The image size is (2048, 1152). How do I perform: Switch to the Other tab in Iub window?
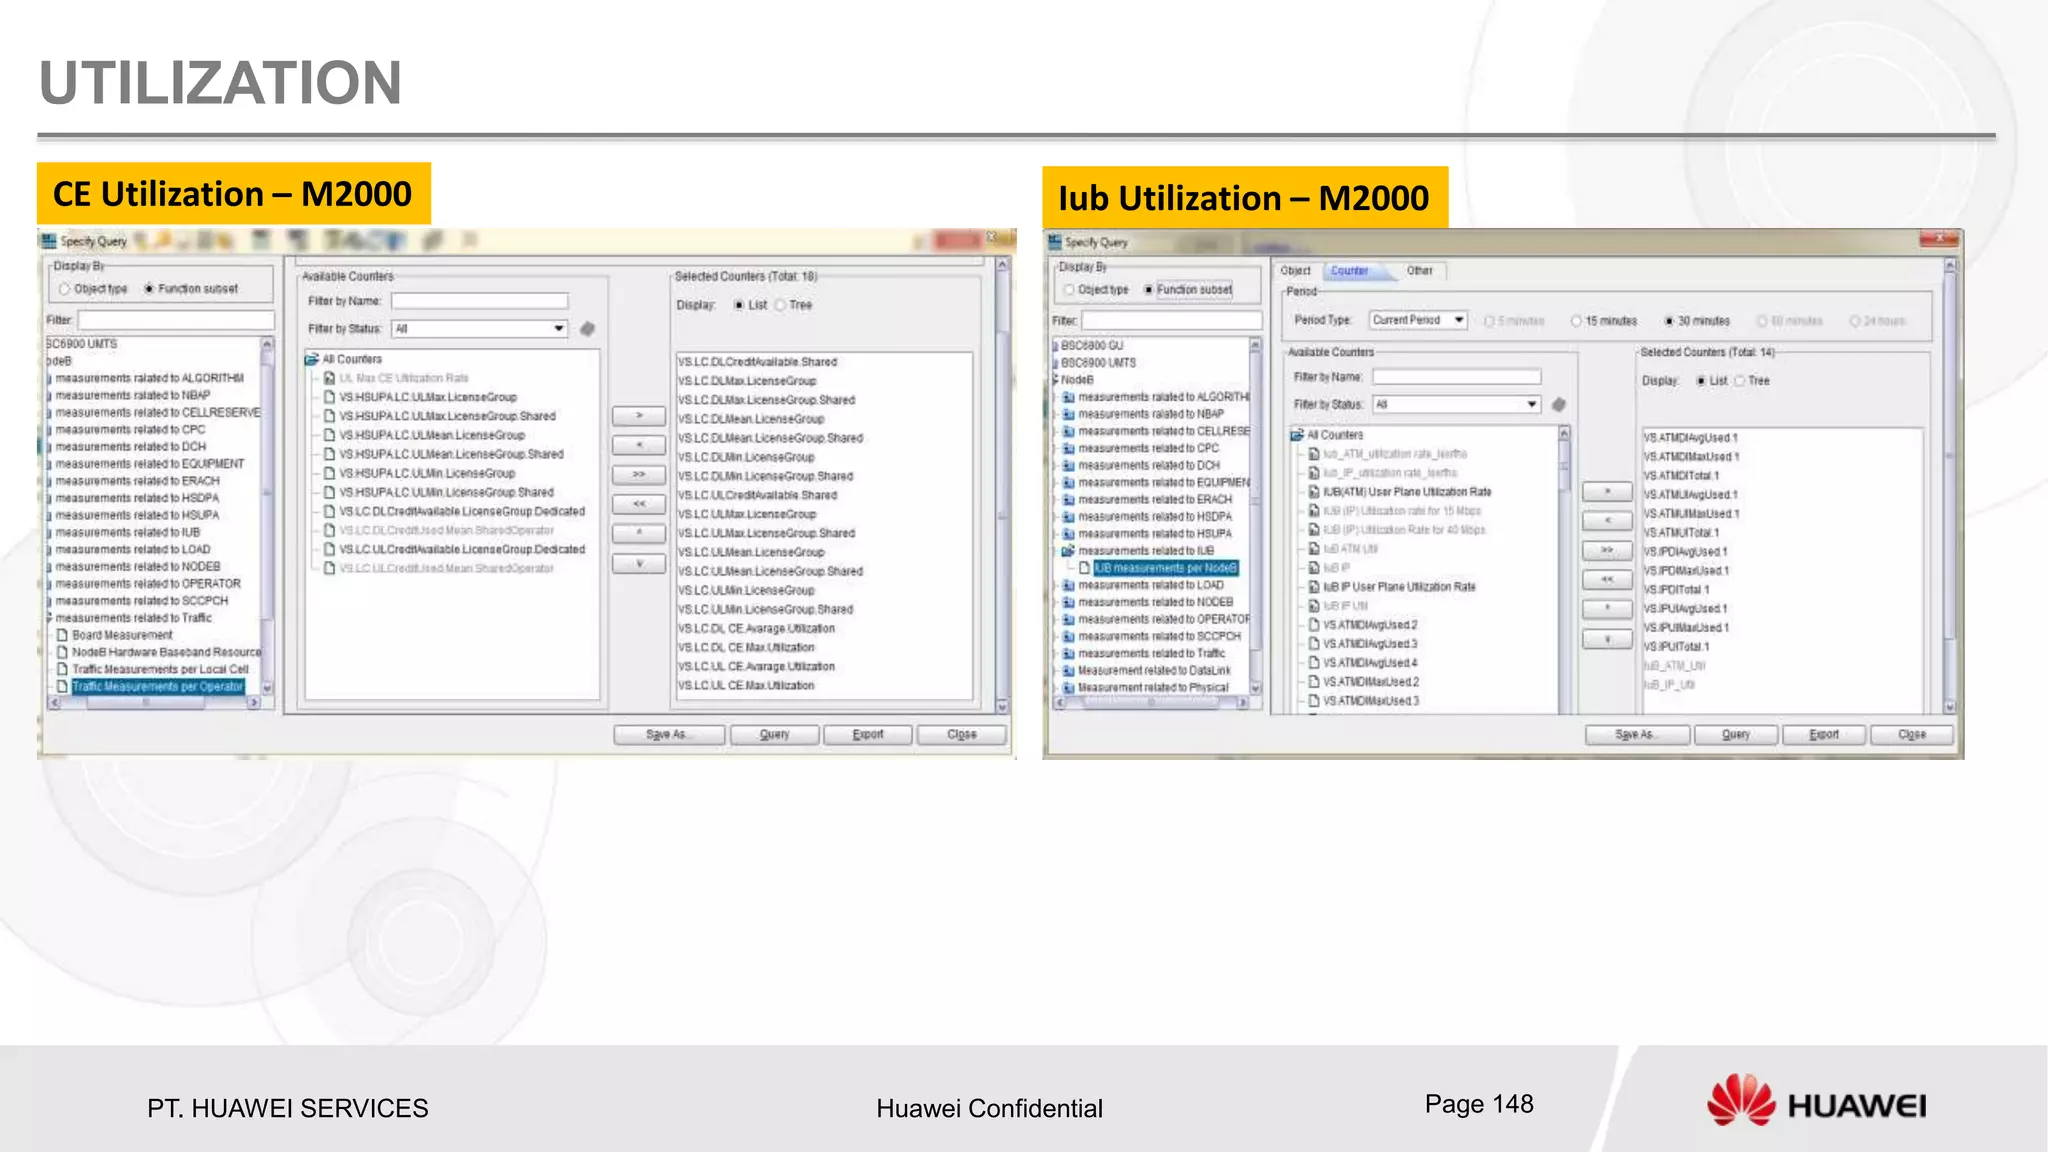click(1419, 271)
